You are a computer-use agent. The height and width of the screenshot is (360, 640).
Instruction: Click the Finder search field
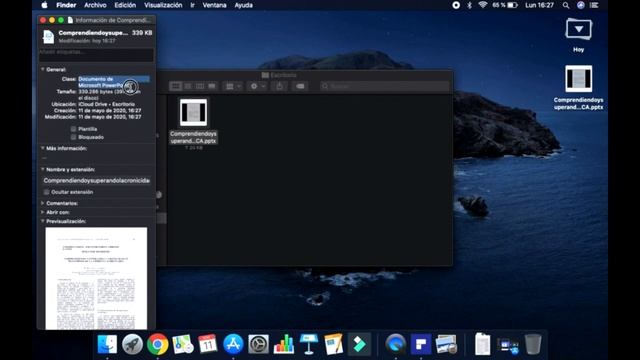(385, 86)
